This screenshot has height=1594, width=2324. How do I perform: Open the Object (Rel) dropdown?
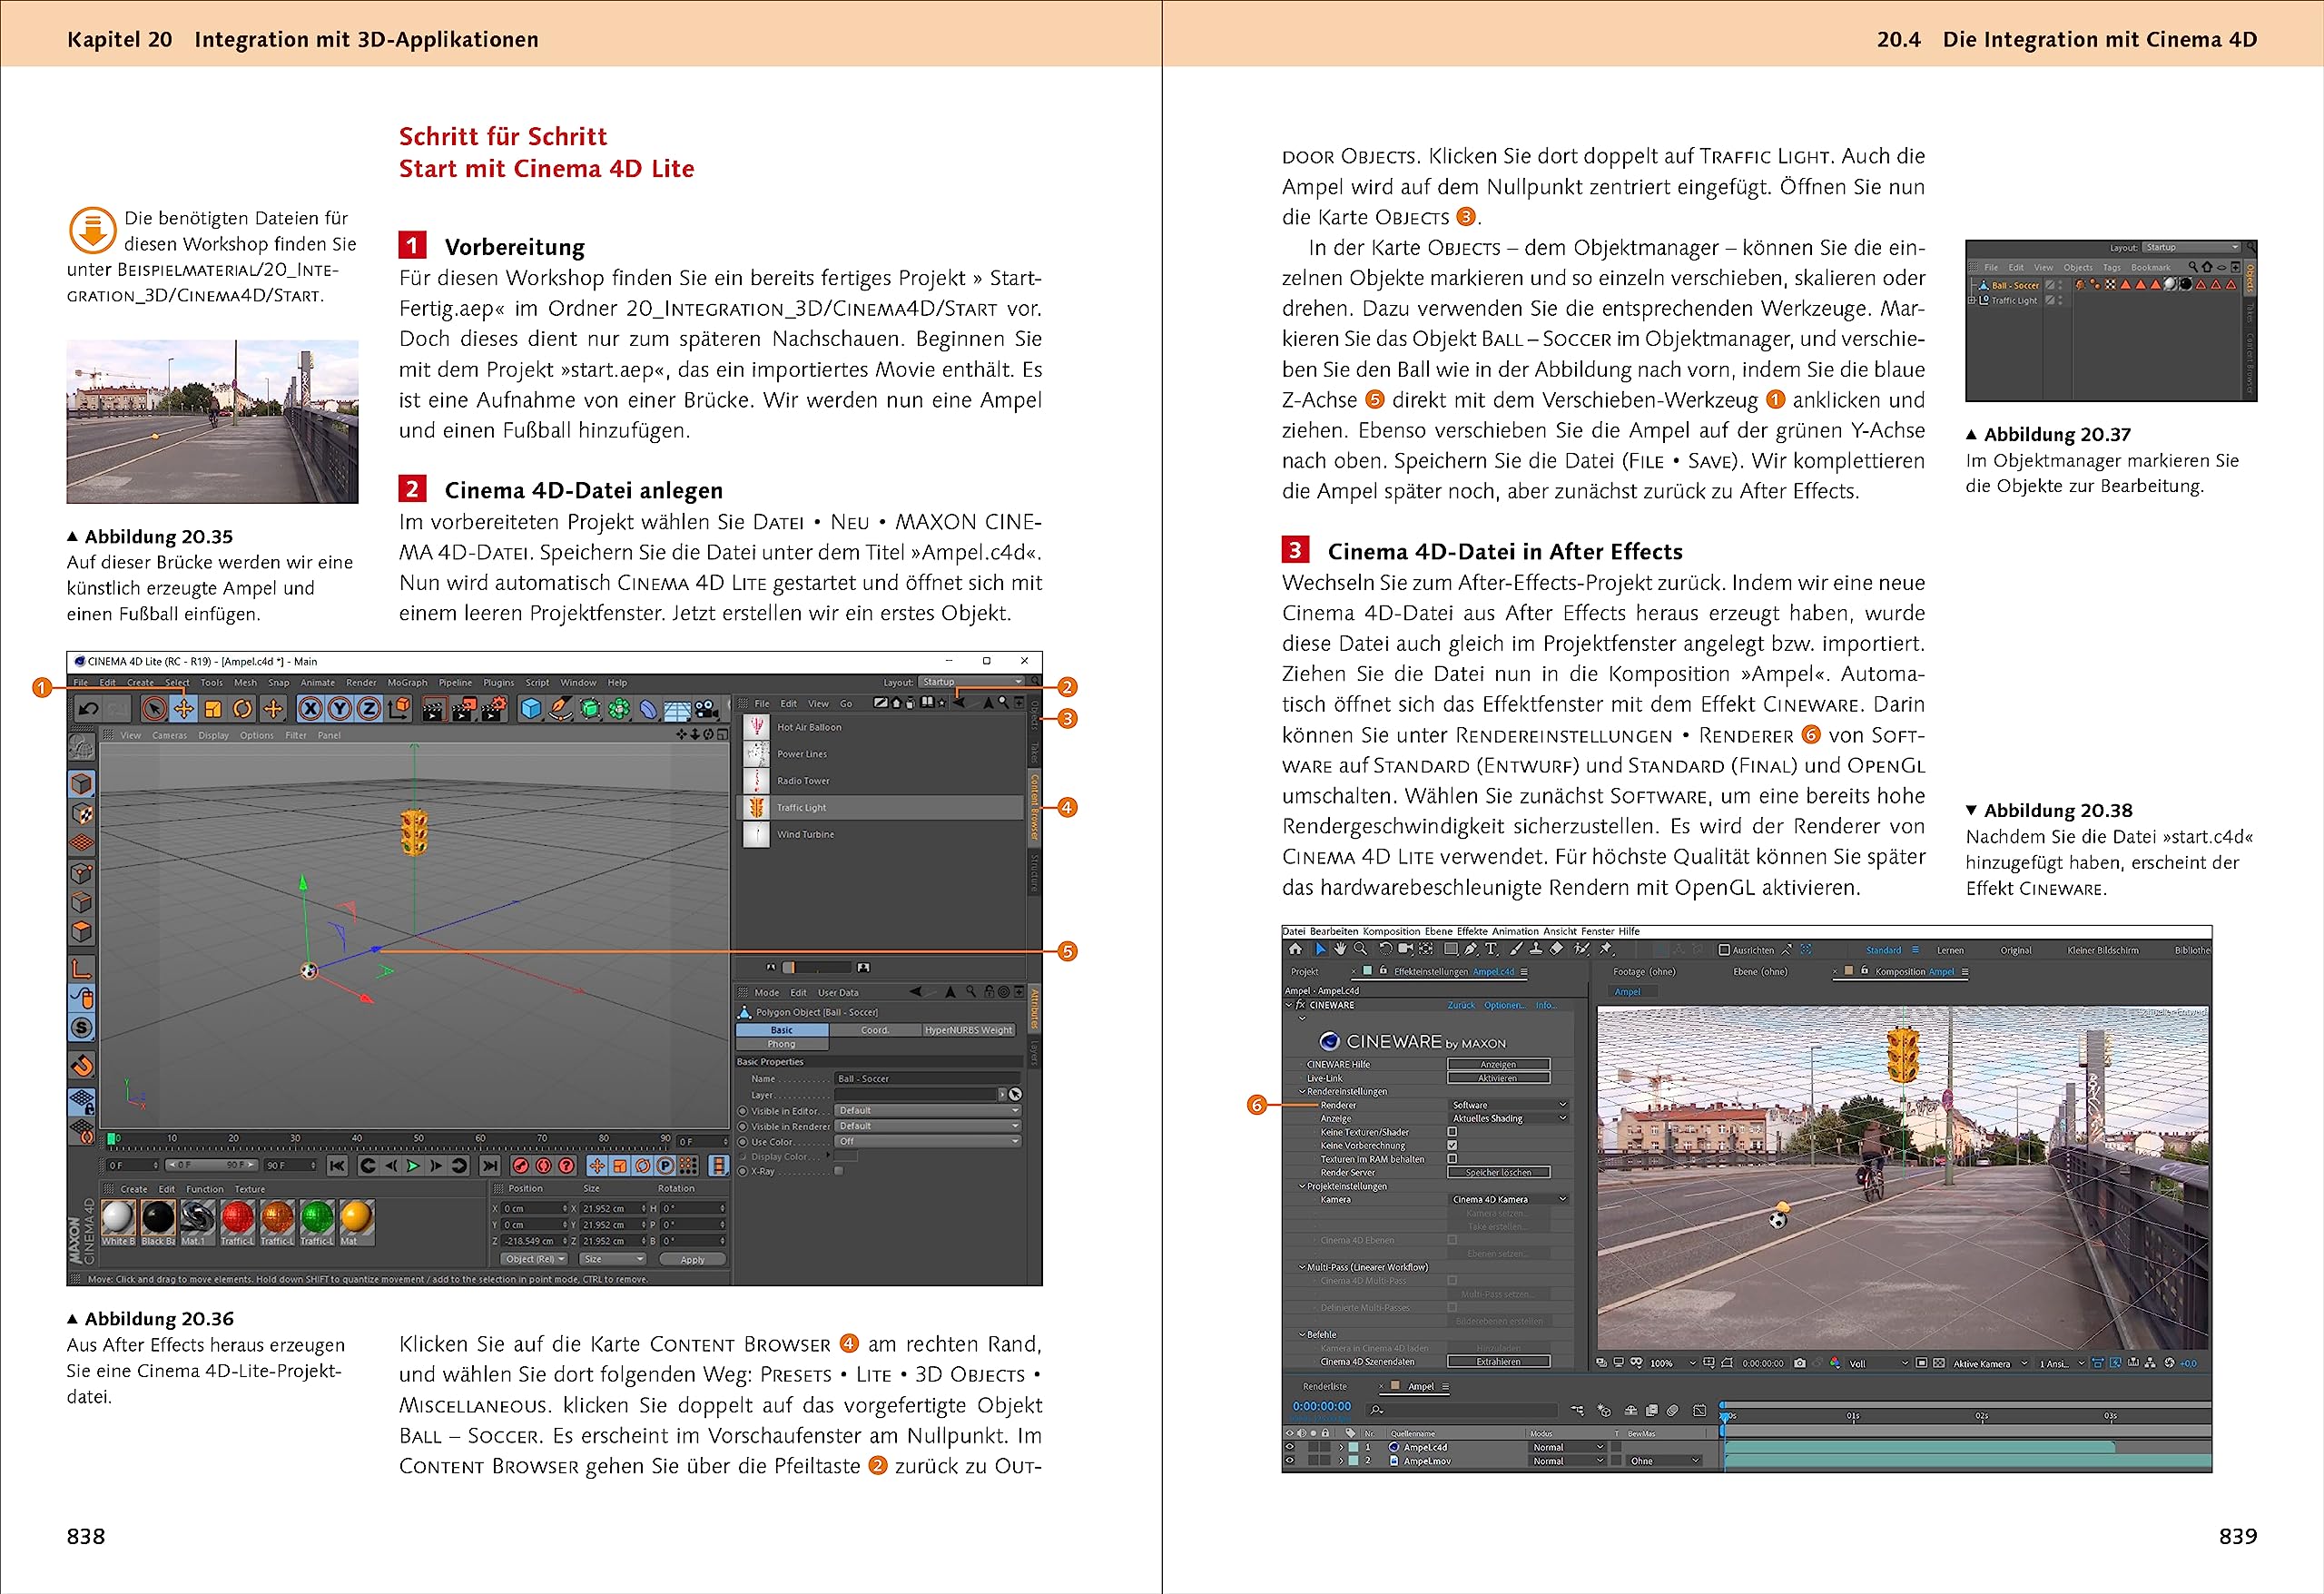click(x=534, y=1260)
